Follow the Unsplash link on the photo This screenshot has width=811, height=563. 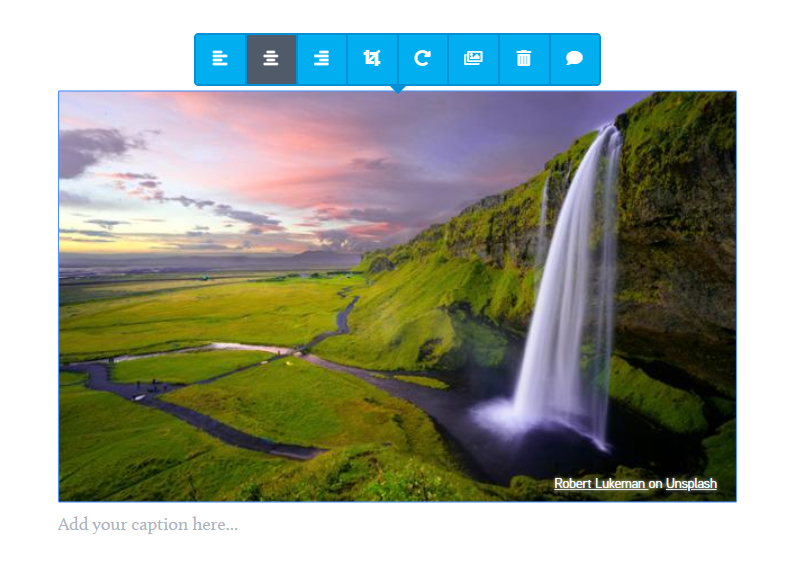click(691, 484)
